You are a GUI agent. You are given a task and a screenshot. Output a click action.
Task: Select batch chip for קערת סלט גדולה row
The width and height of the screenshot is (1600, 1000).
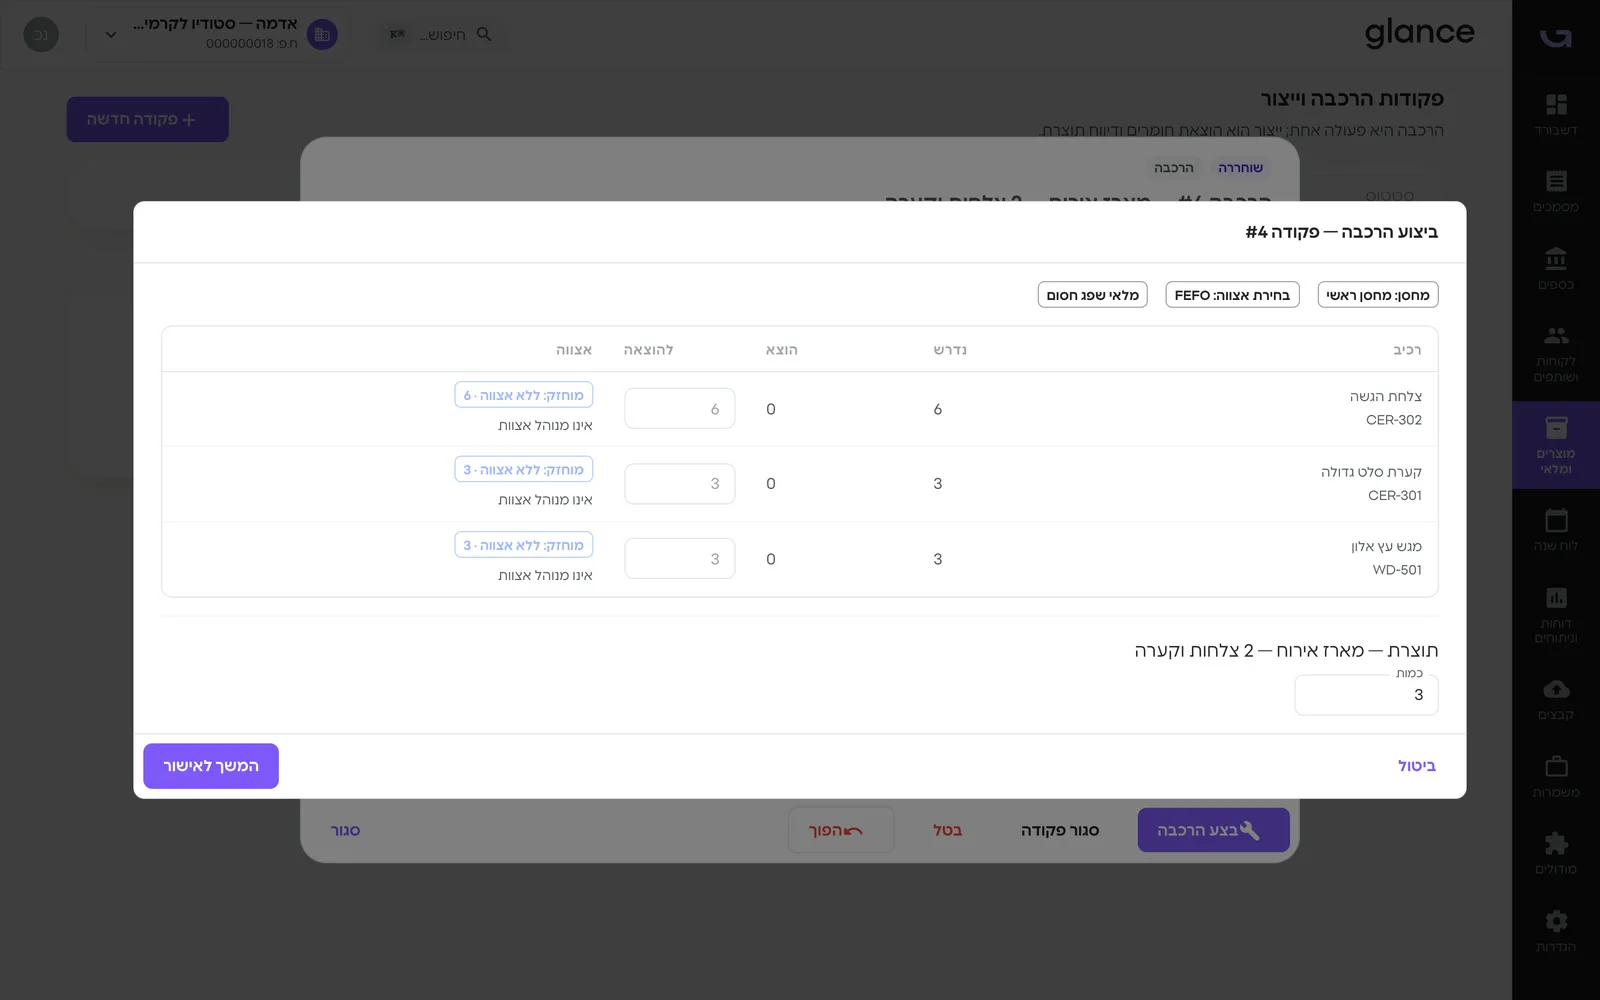click(524, 469)
